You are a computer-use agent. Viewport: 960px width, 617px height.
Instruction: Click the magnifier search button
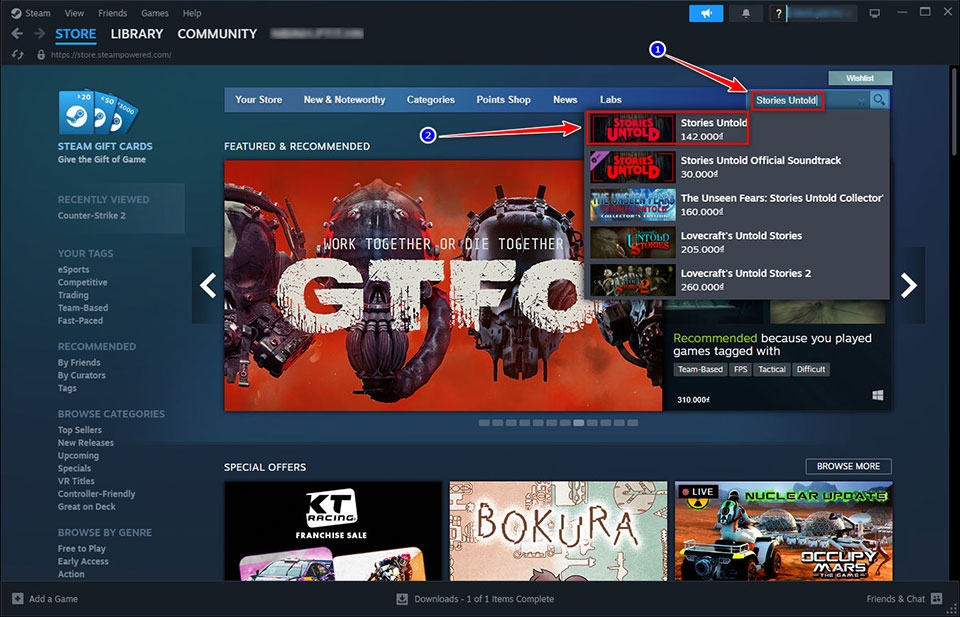coord(879,100)
